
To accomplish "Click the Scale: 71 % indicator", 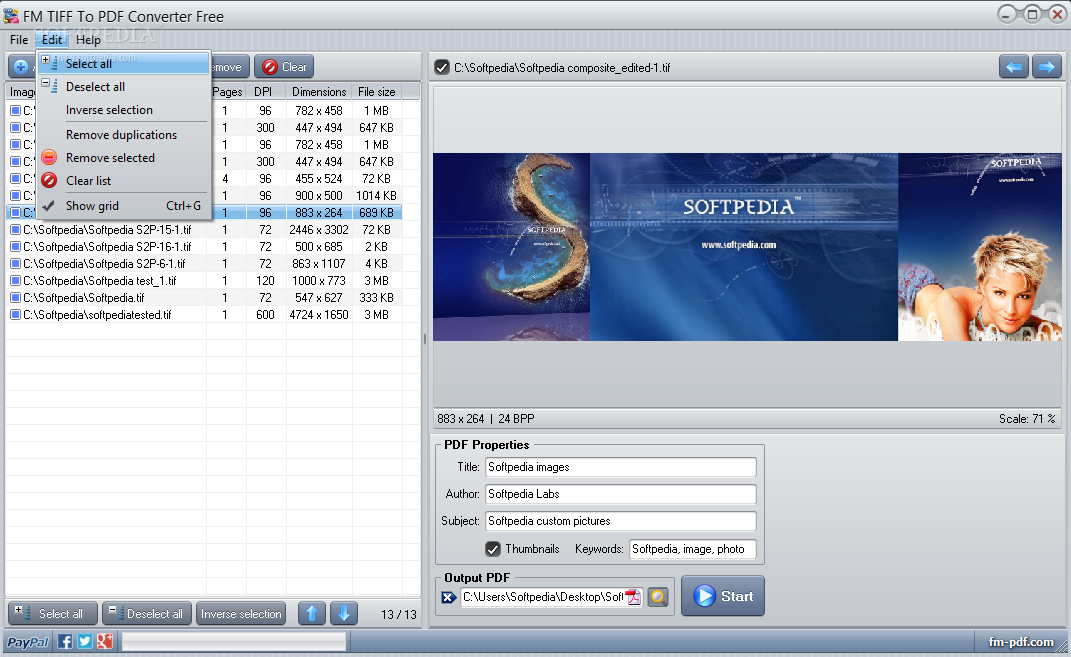I will coord(1027,419).
